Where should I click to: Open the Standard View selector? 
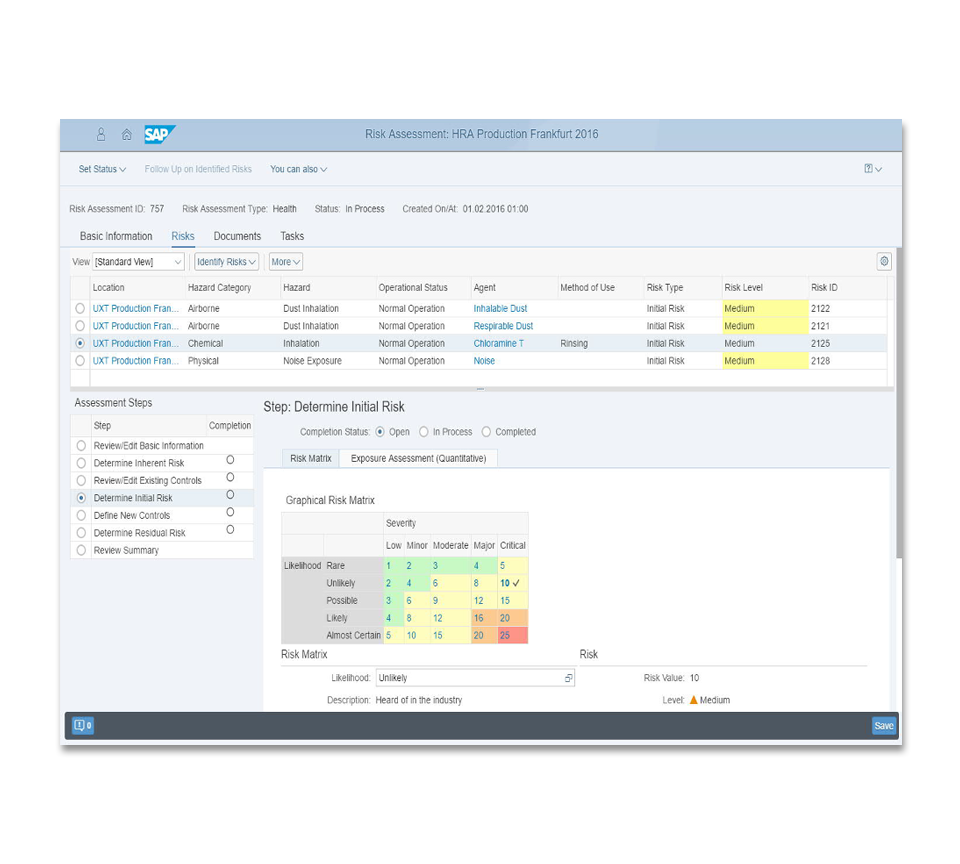click(x=139, y=262)
